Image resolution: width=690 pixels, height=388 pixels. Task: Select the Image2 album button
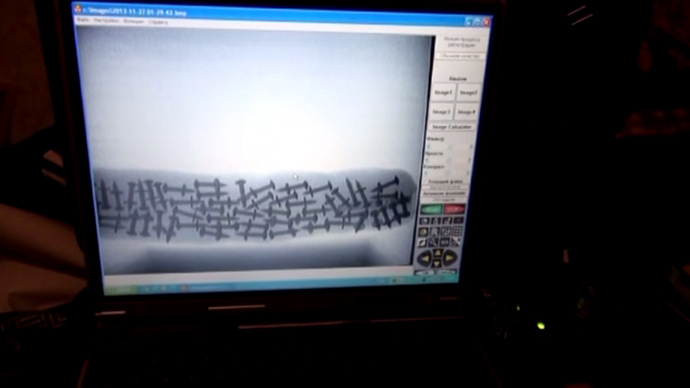pyautogui.click(x=468, y=93)
